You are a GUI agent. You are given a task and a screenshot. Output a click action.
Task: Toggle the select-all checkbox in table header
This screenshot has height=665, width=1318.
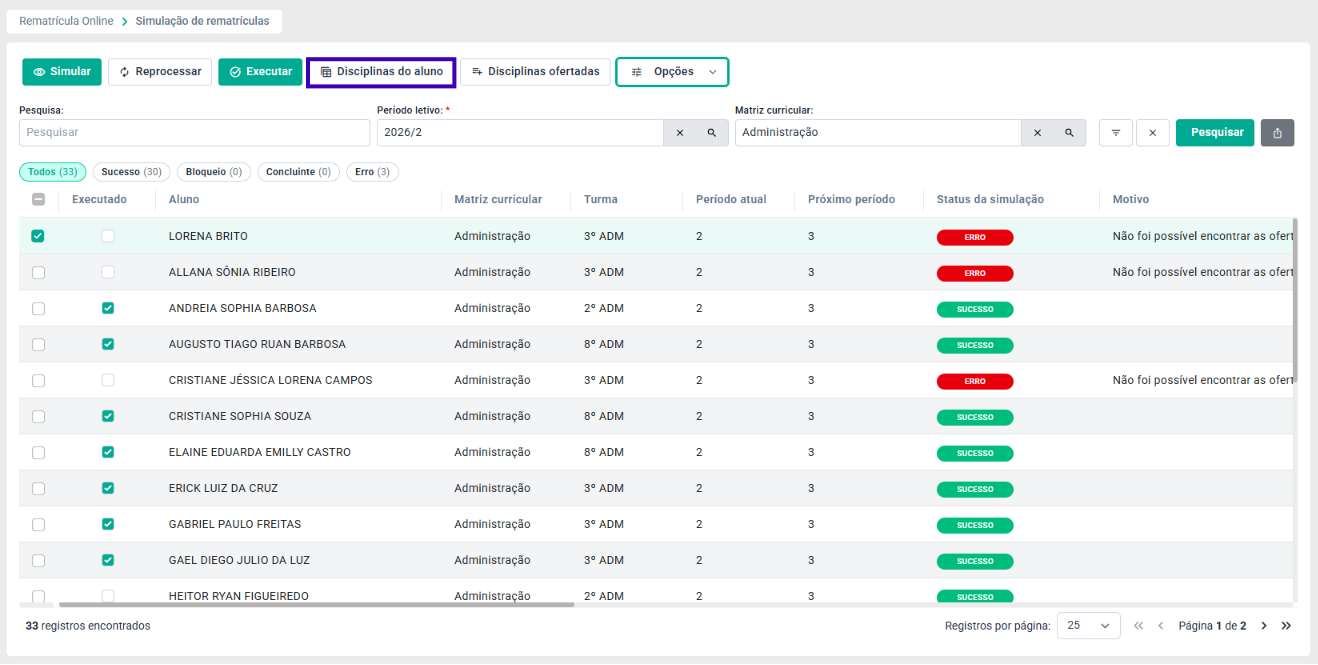38,199
